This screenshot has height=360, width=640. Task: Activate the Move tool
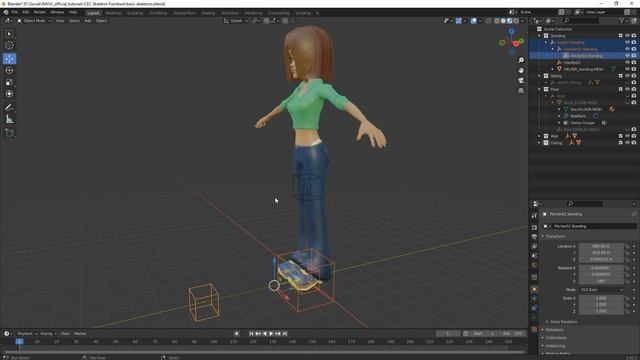[x=9, y=59]
